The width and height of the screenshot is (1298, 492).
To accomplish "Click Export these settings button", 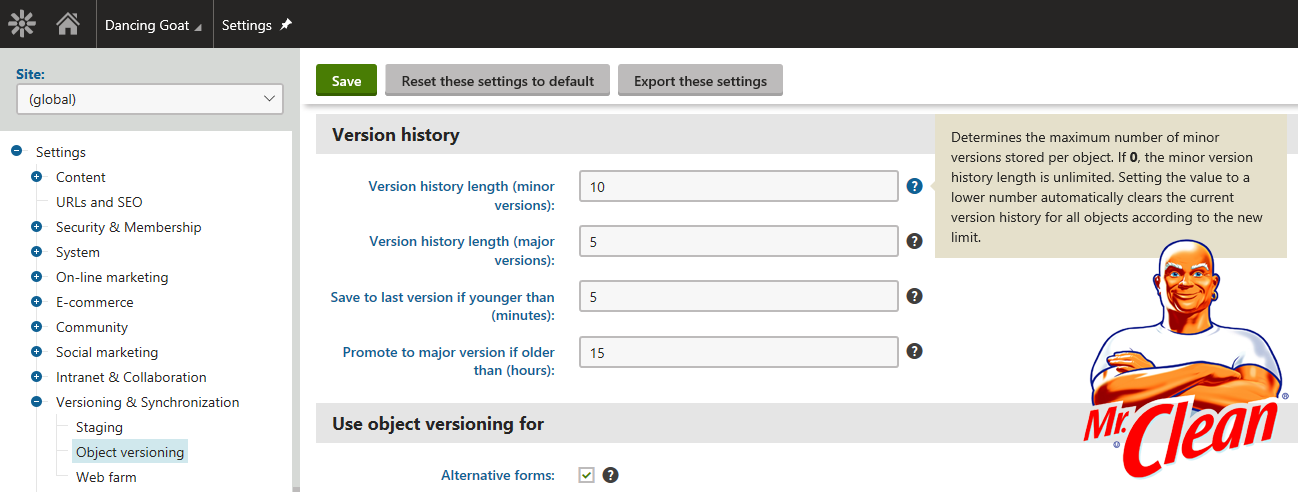I will pos(700,81).
